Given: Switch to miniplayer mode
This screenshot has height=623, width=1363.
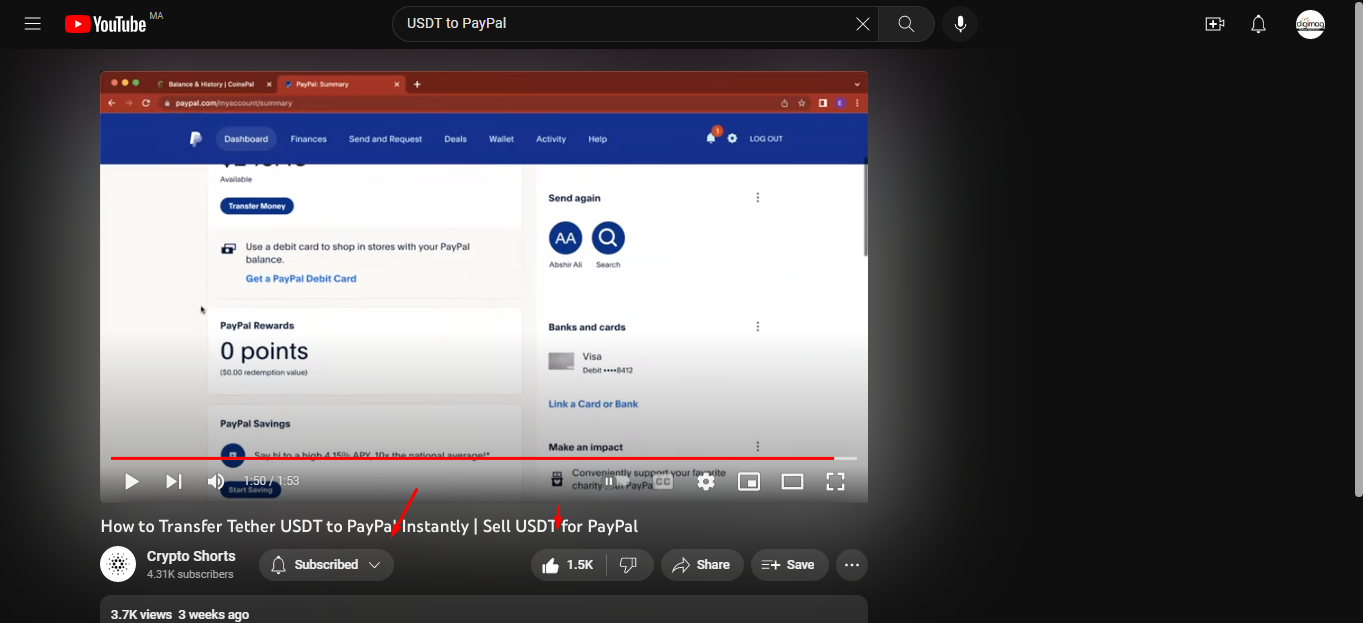Looking at the screenshot, I should pos(749,482).
